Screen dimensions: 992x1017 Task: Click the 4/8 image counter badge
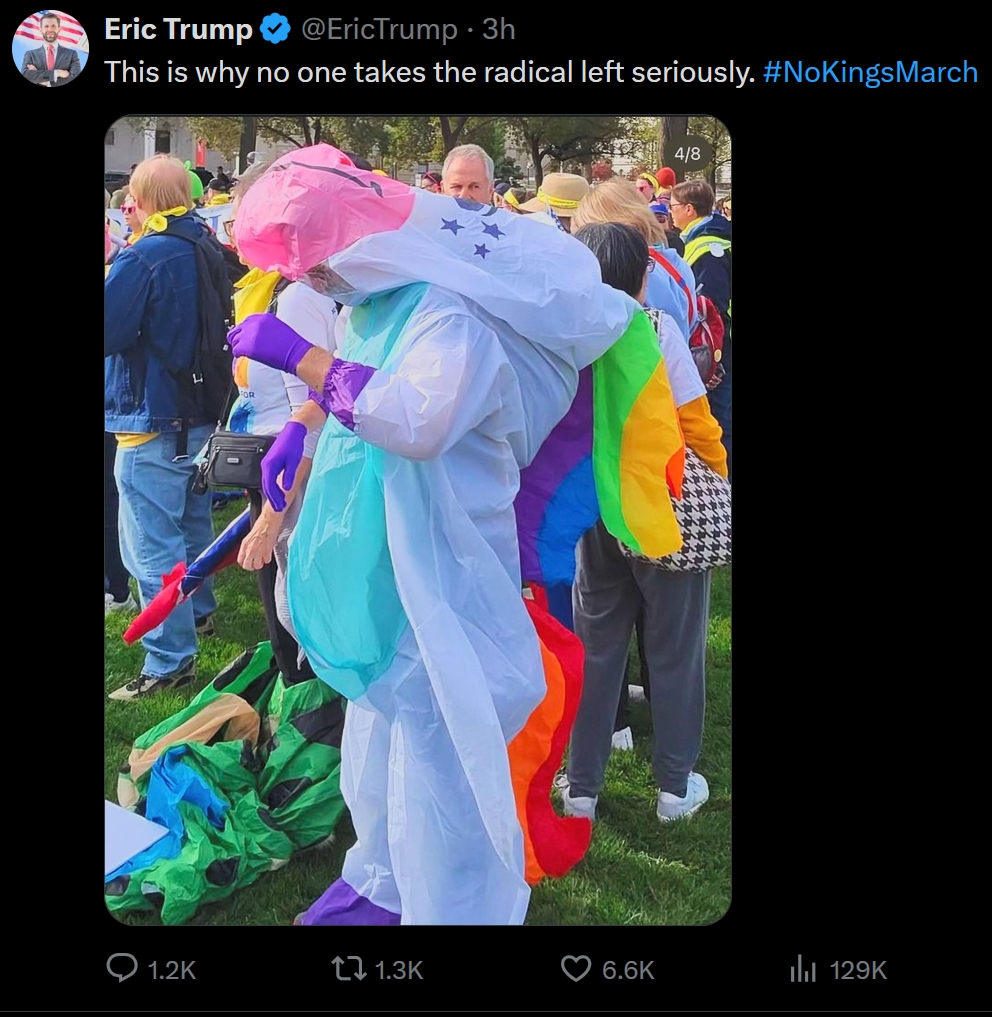688,153
